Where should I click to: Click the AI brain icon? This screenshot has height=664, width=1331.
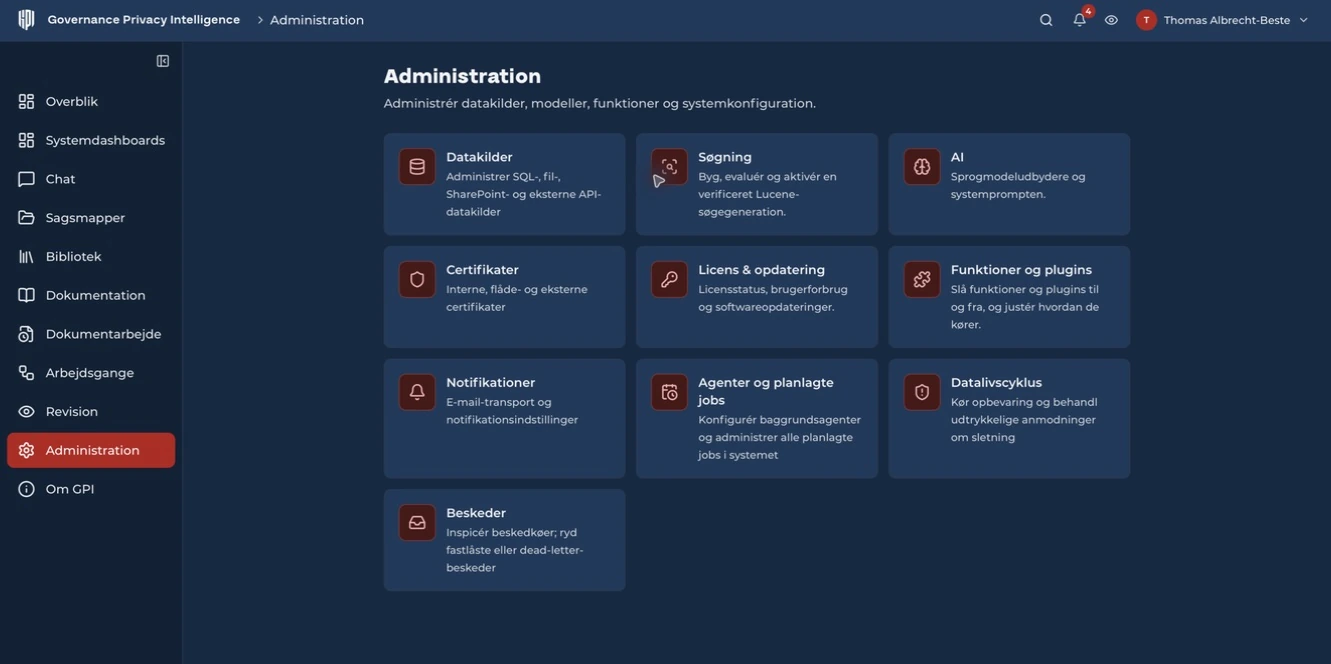pos(922,167)
